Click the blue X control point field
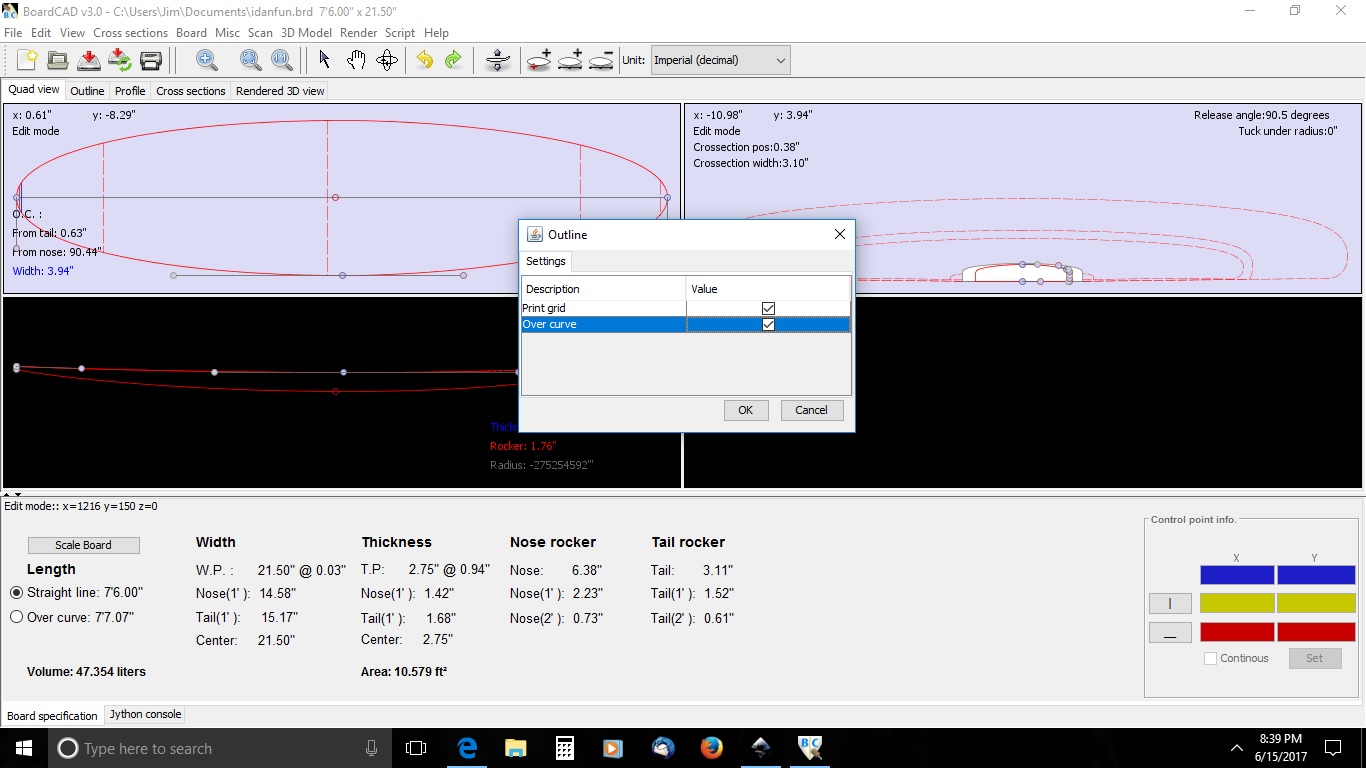This screenshot has height=768, width=1366. (x=1237, y=575)
